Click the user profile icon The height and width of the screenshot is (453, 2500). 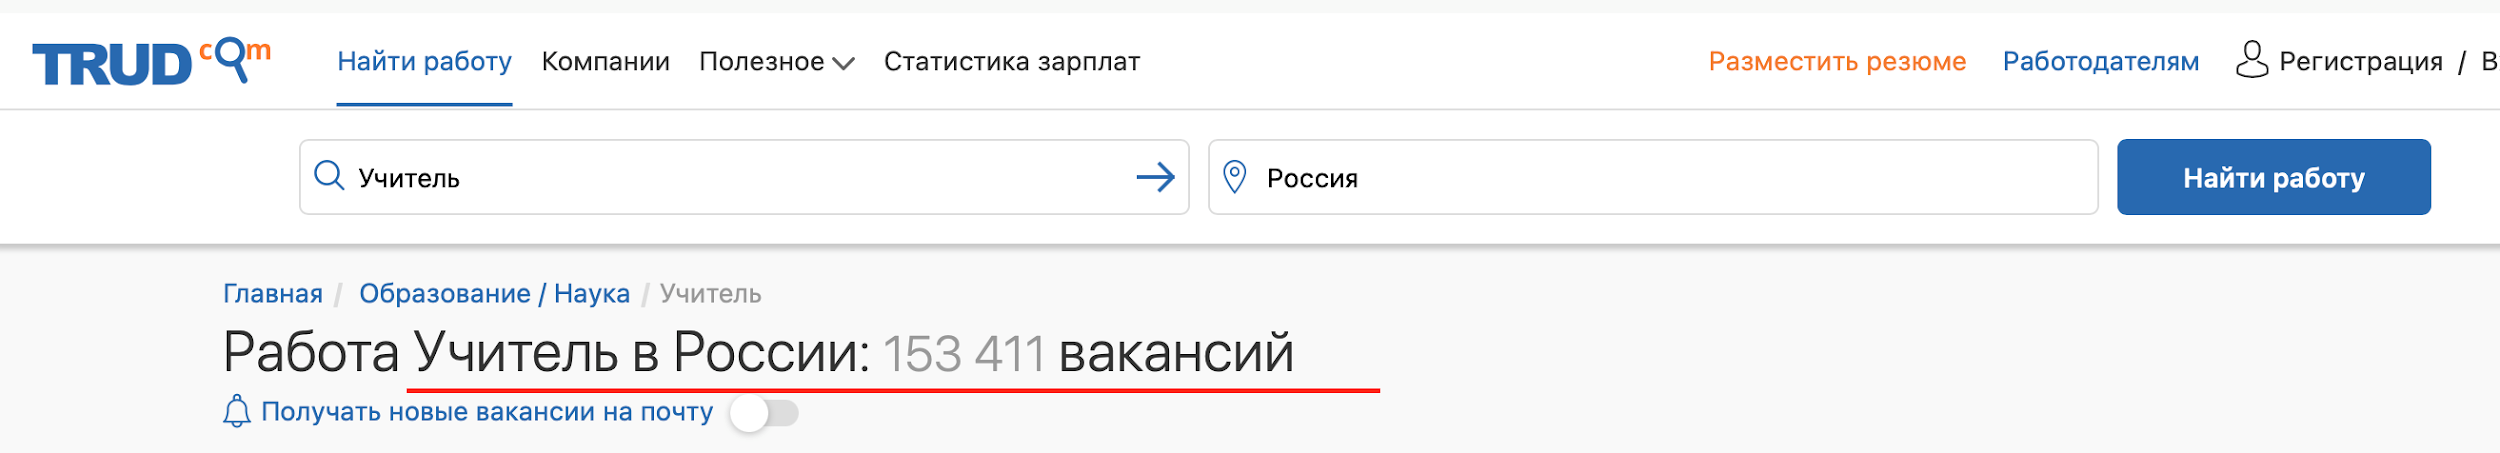coord(2251,60)
